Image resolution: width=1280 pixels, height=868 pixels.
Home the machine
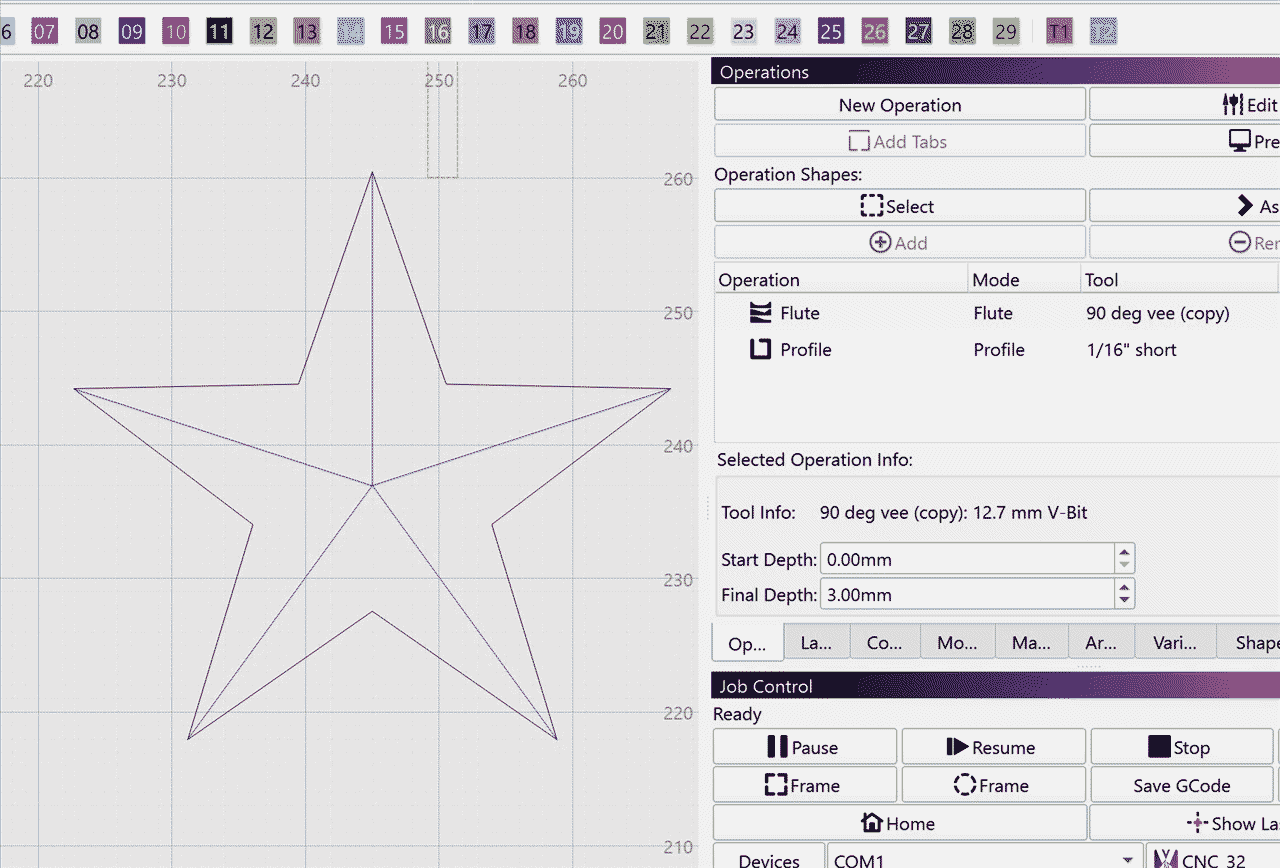pos(898,823)
